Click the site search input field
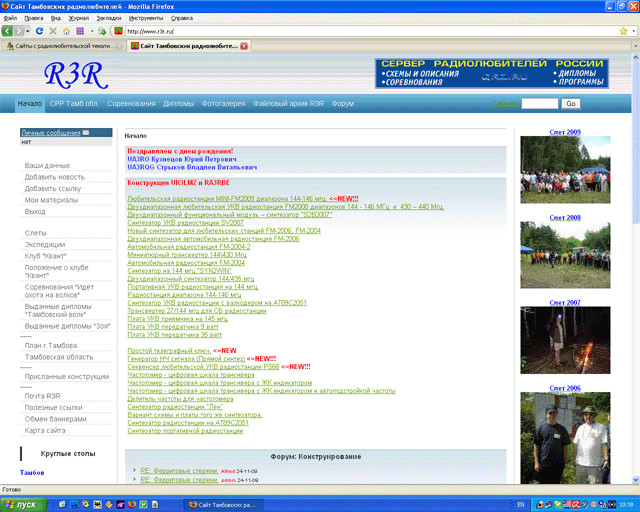The image size is (640, 512). [539, 103]
